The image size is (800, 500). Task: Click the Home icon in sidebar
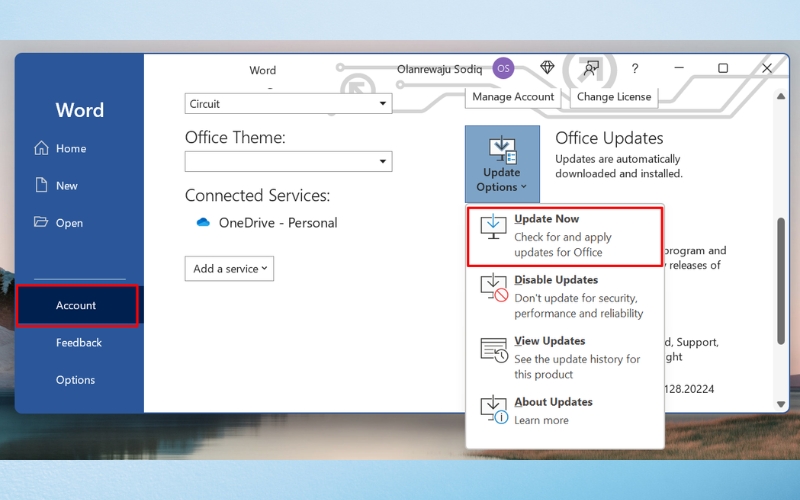[41, 149]
